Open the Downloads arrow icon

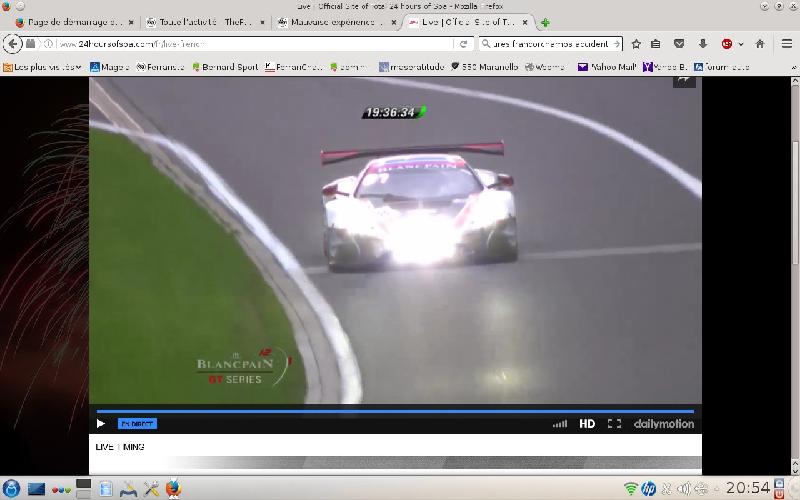click(703, 44)
